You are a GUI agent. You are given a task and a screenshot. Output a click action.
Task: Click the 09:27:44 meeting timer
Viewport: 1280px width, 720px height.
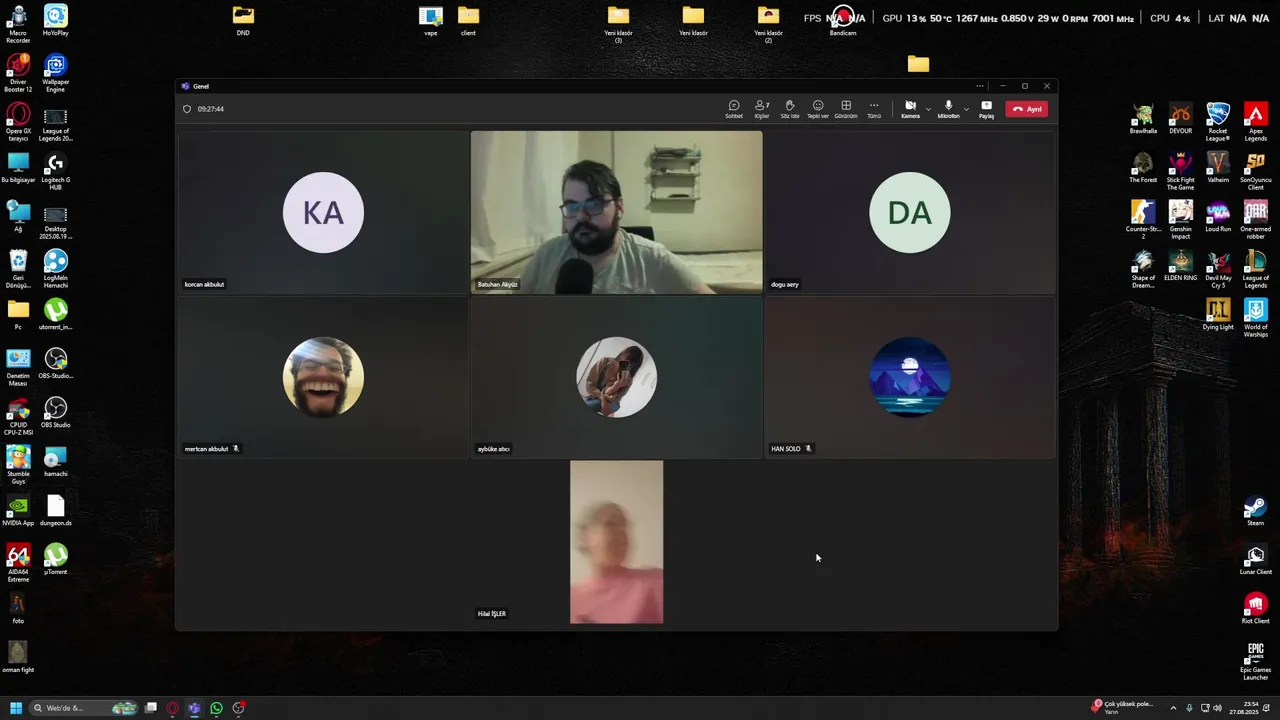point(211,109)
